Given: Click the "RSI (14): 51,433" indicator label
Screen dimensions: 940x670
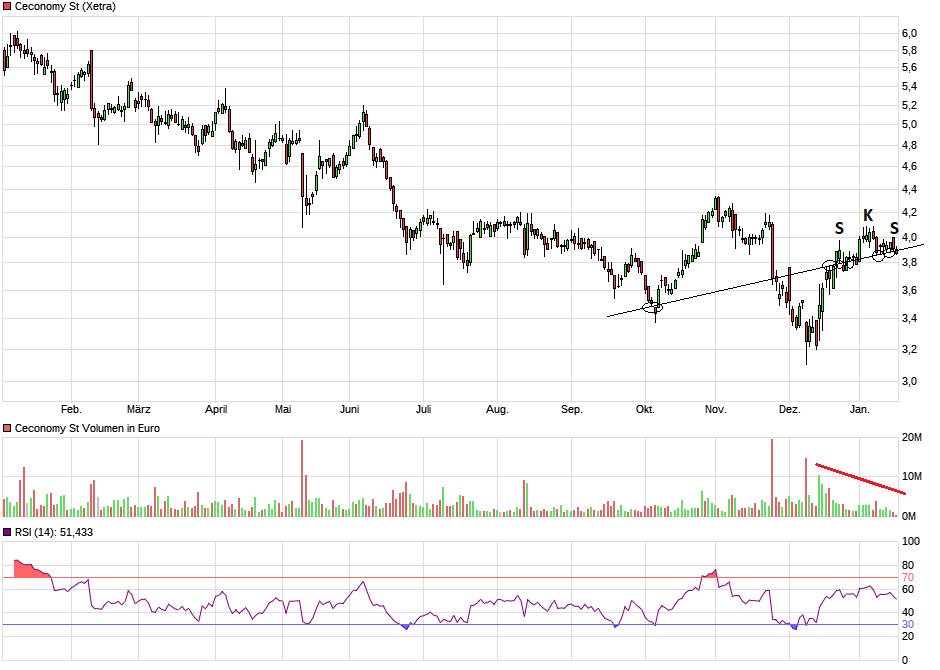Looking at the screenshot, I should (54, 532).
